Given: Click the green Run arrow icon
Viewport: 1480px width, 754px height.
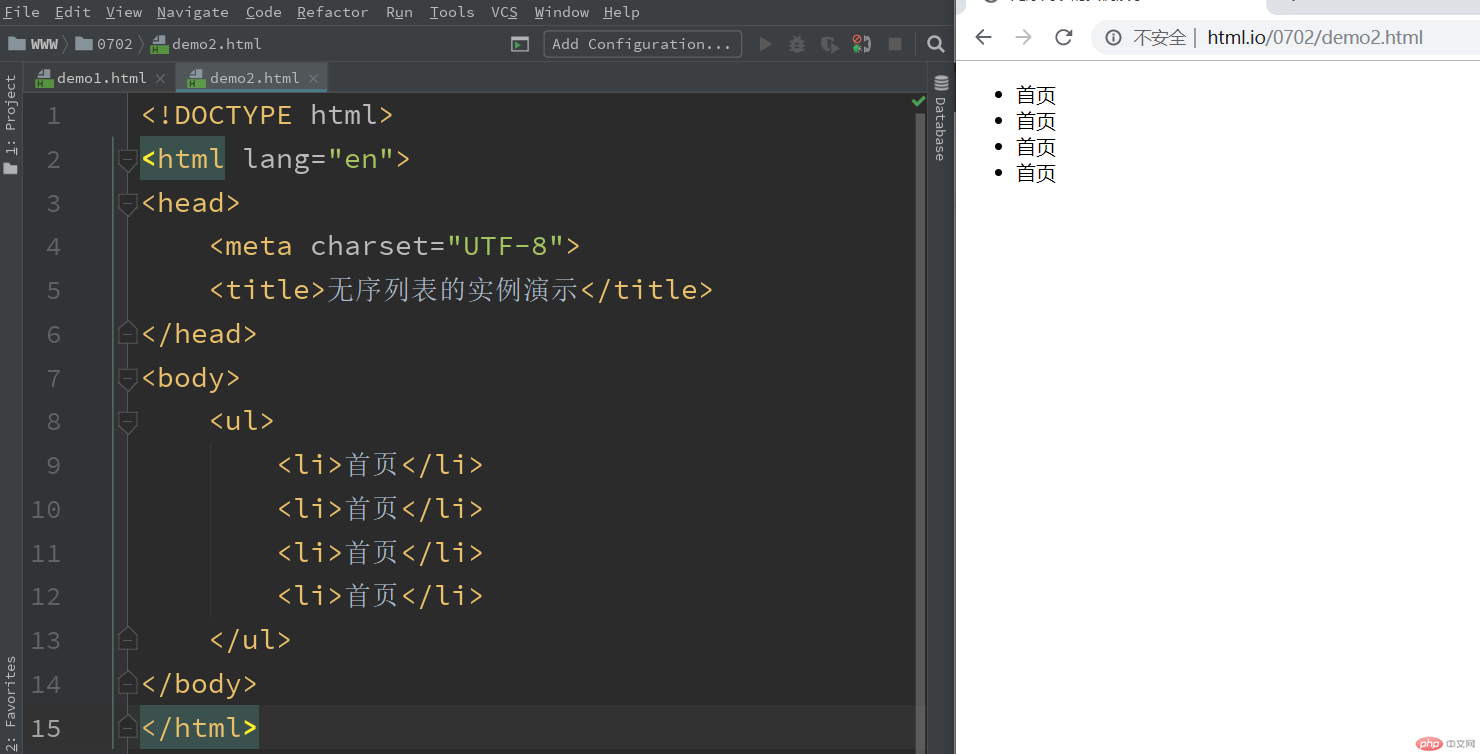Looking at the screenshot, I should click(x=766, y=44).
